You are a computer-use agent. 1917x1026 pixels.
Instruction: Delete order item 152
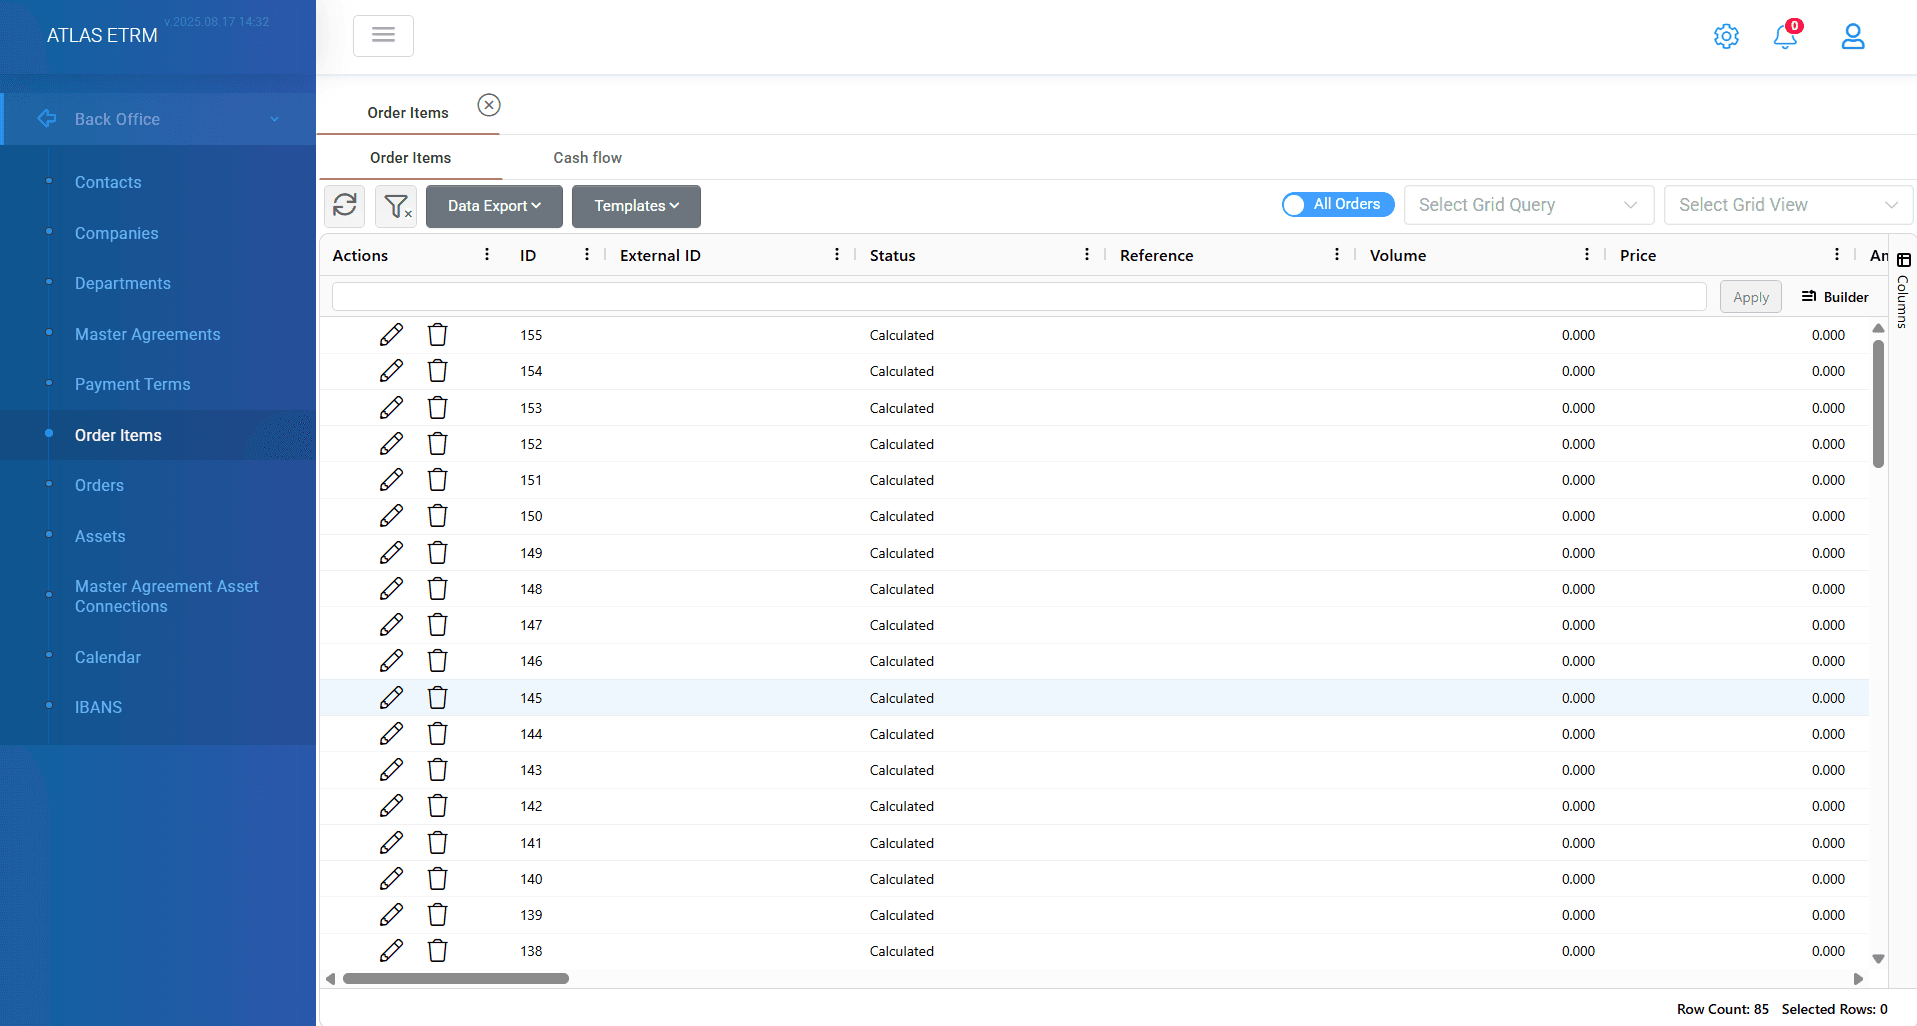[438, 444]
